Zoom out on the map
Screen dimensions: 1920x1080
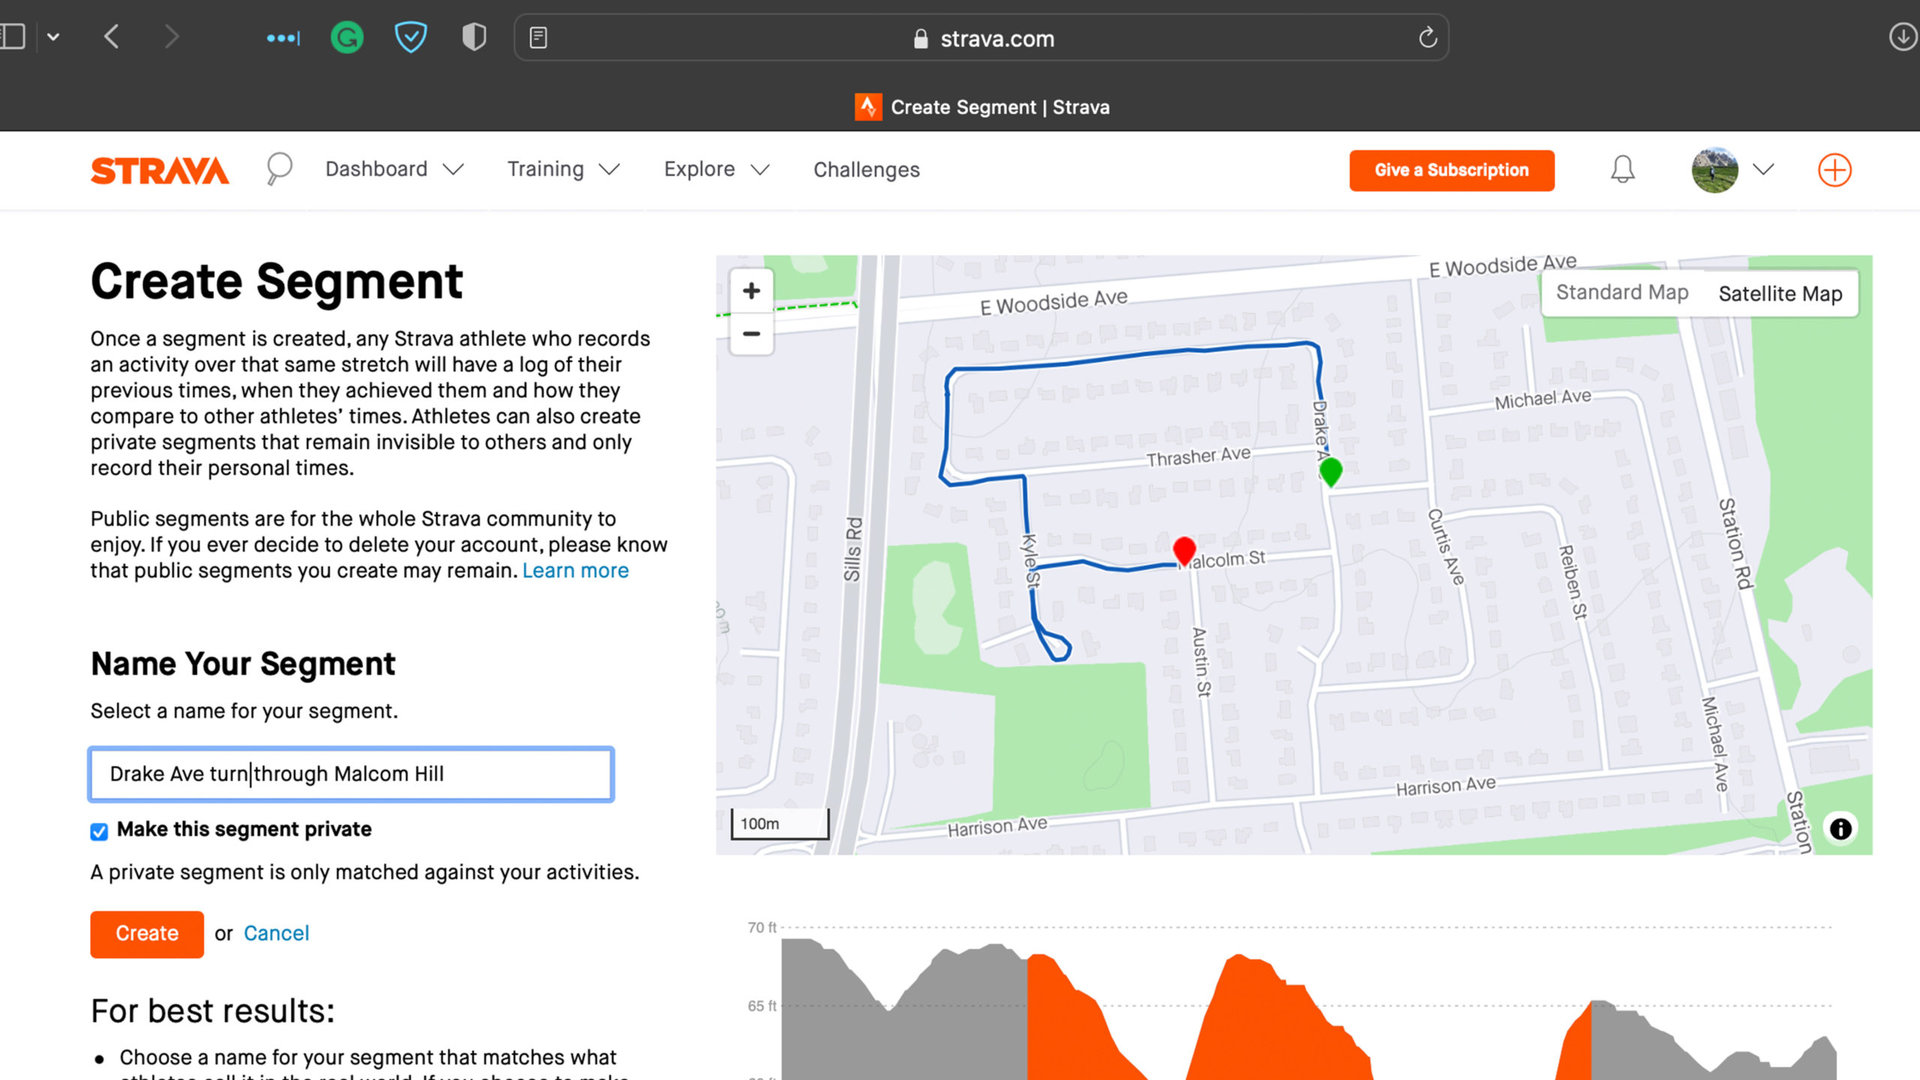tap(751, 334)
